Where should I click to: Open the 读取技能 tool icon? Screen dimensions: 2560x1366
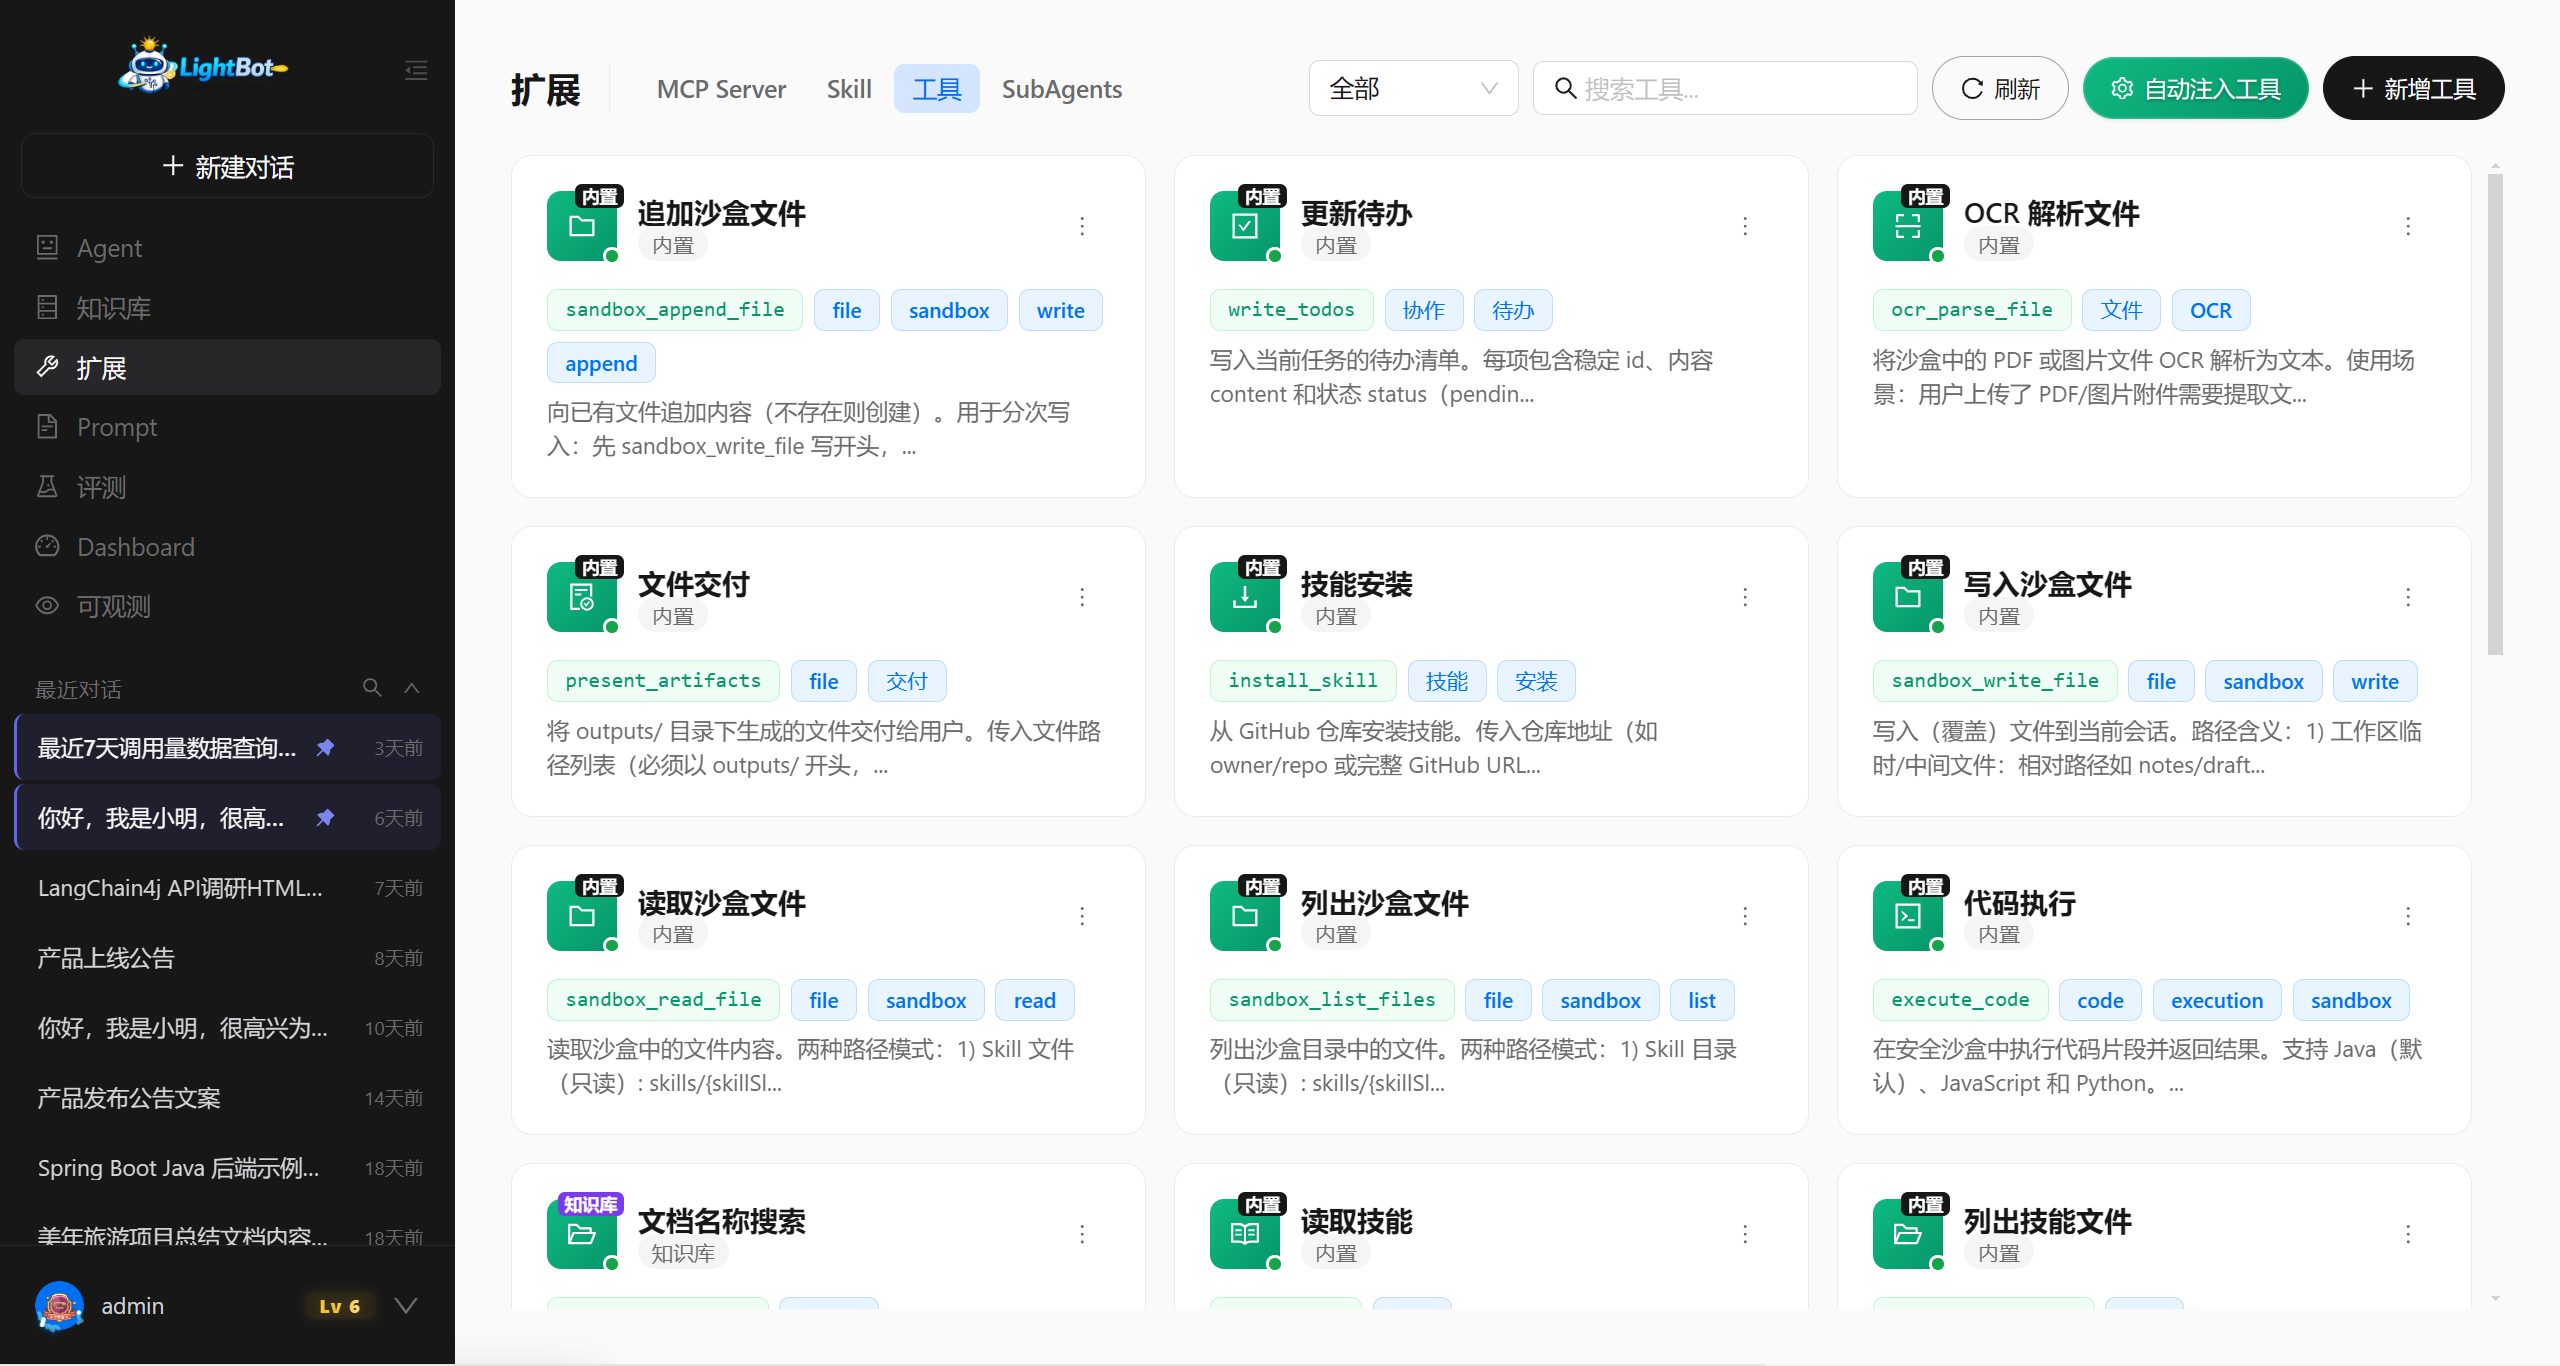pos(1245,1234)
